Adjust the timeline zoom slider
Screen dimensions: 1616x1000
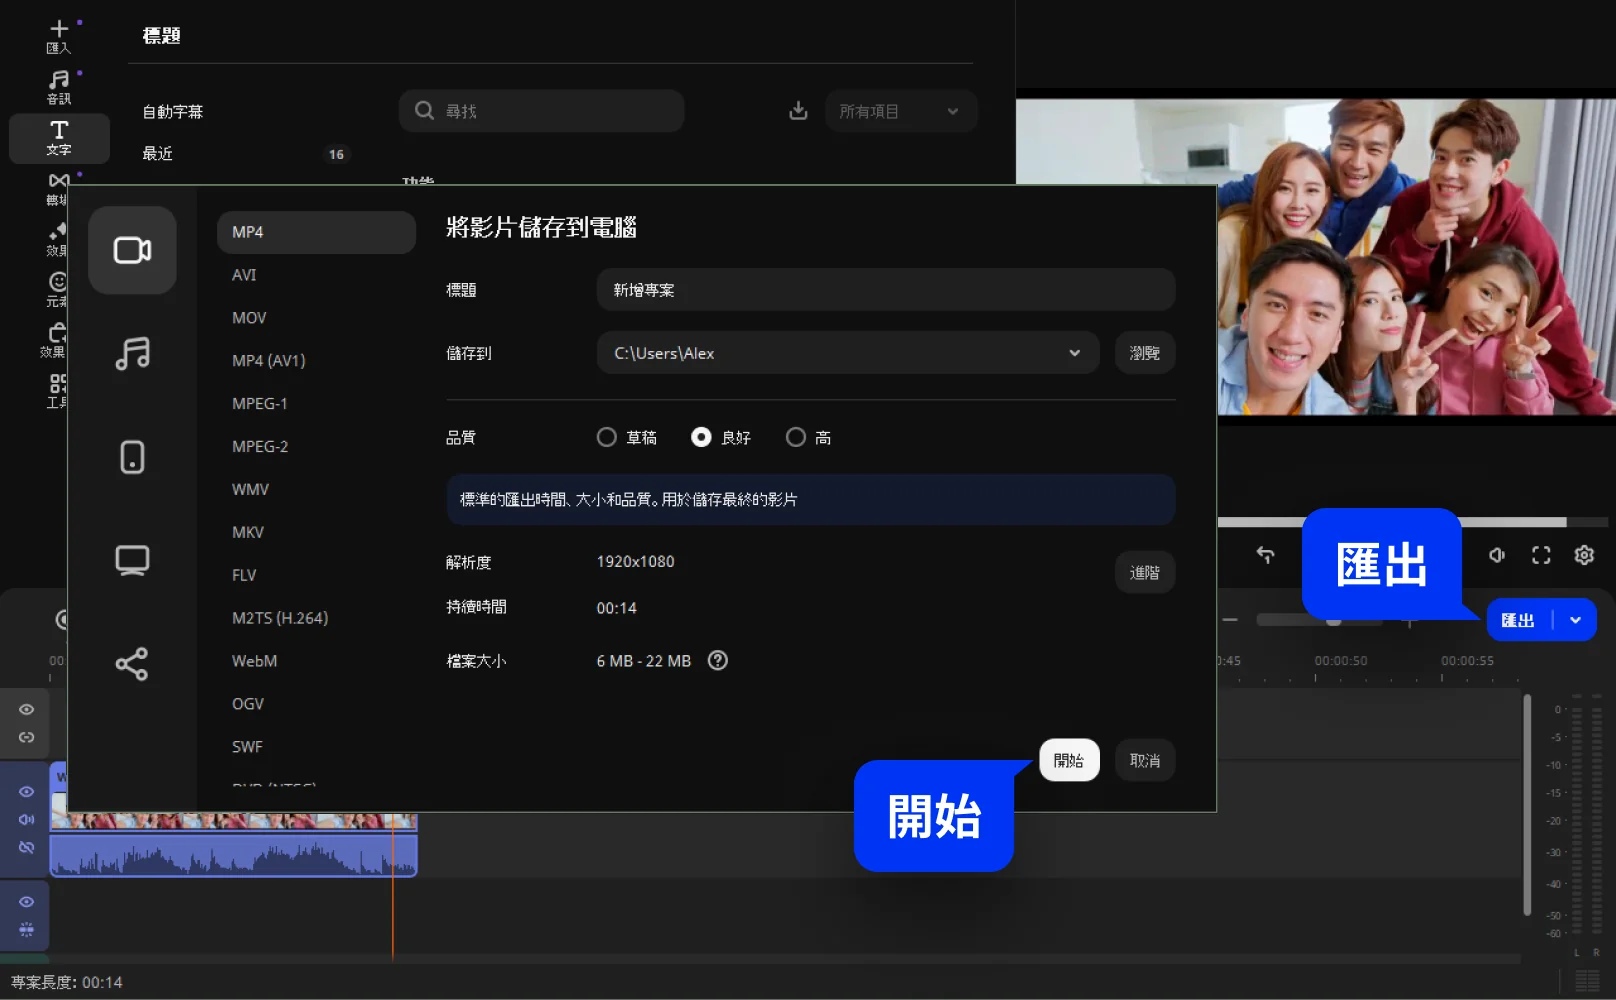[x=1333, y=620]
